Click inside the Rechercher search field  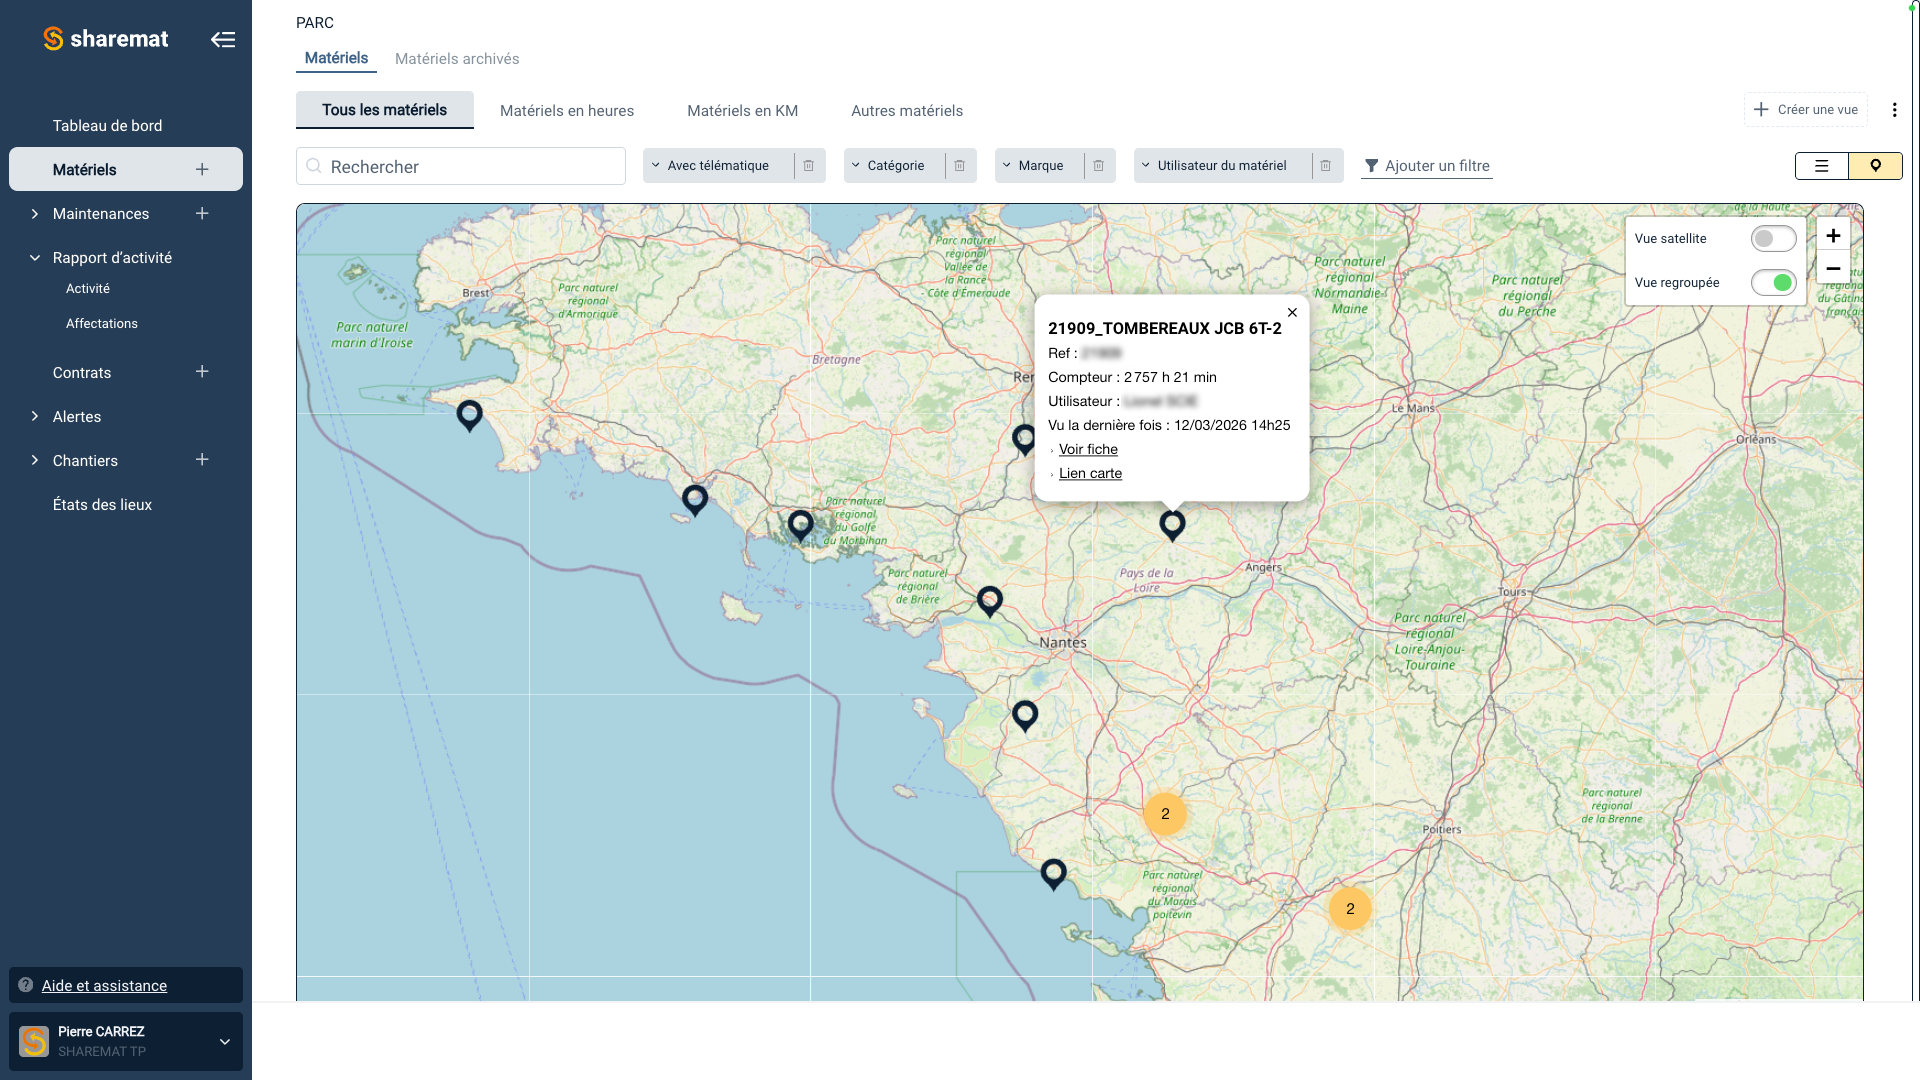[460, 166]
